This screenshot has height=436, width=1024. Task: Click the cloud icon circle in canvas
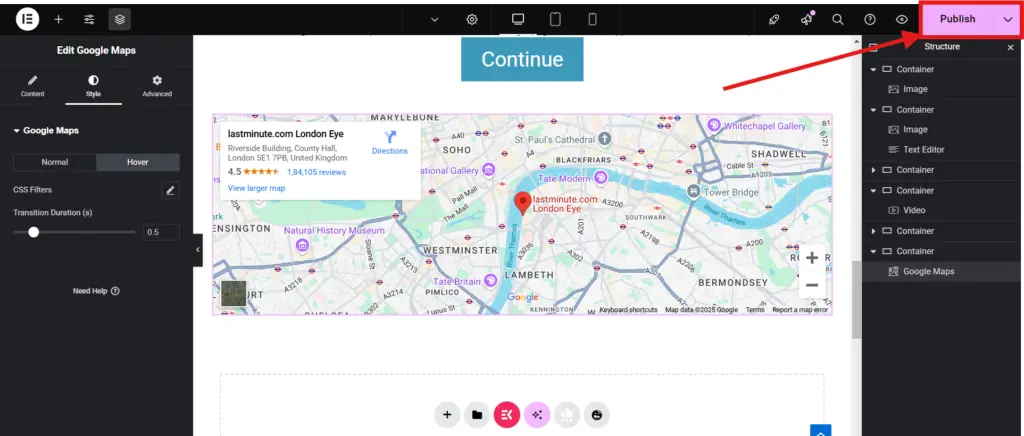pos(567,414)
